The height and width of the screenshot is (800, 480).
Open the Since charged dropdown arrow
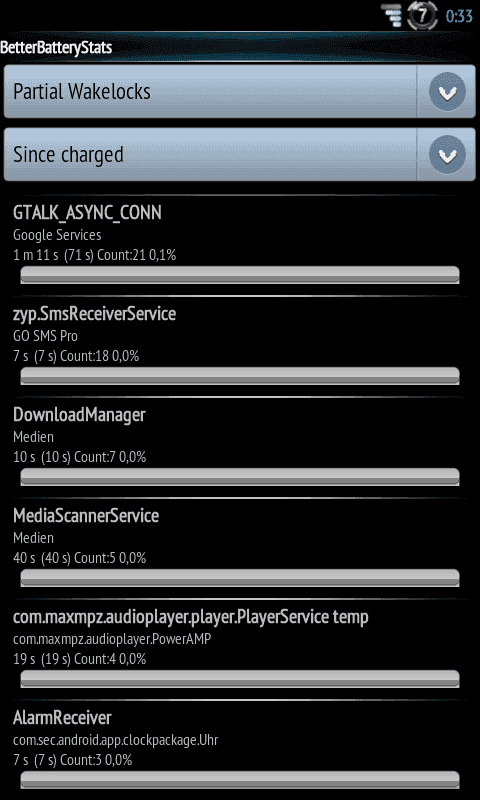coord(447,155)
